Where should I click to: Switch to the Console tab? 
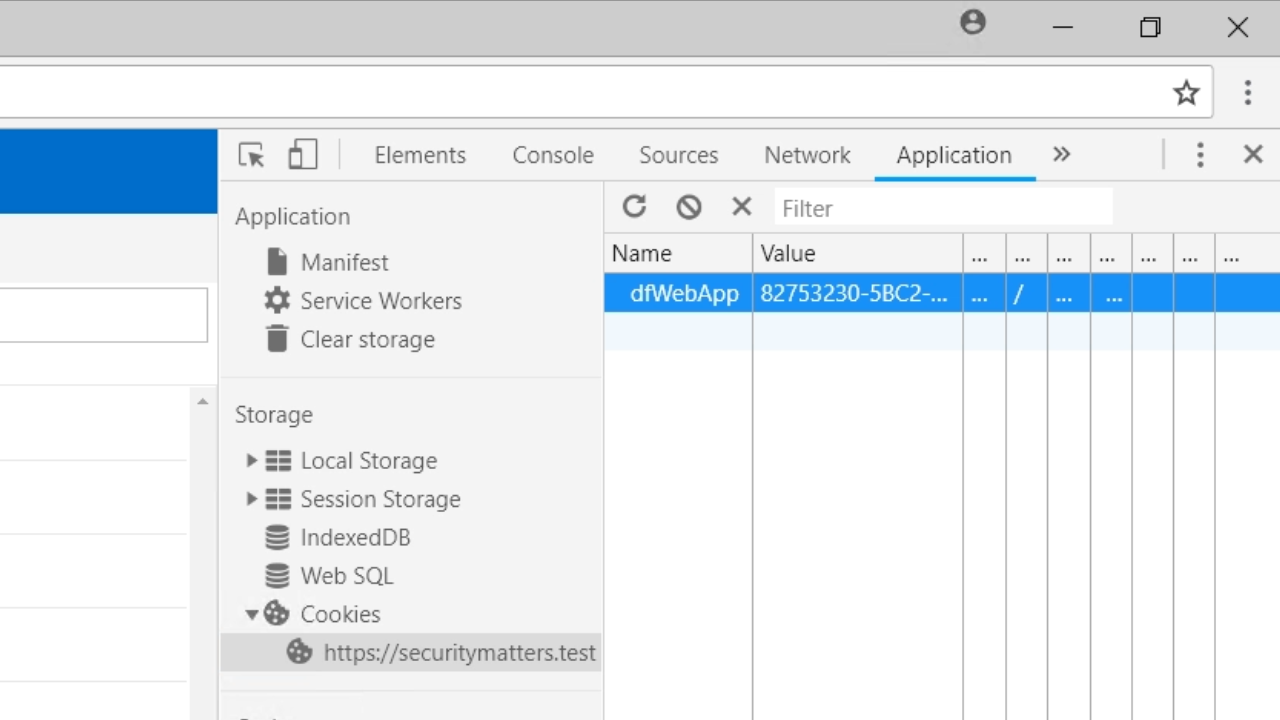point(553,155)
